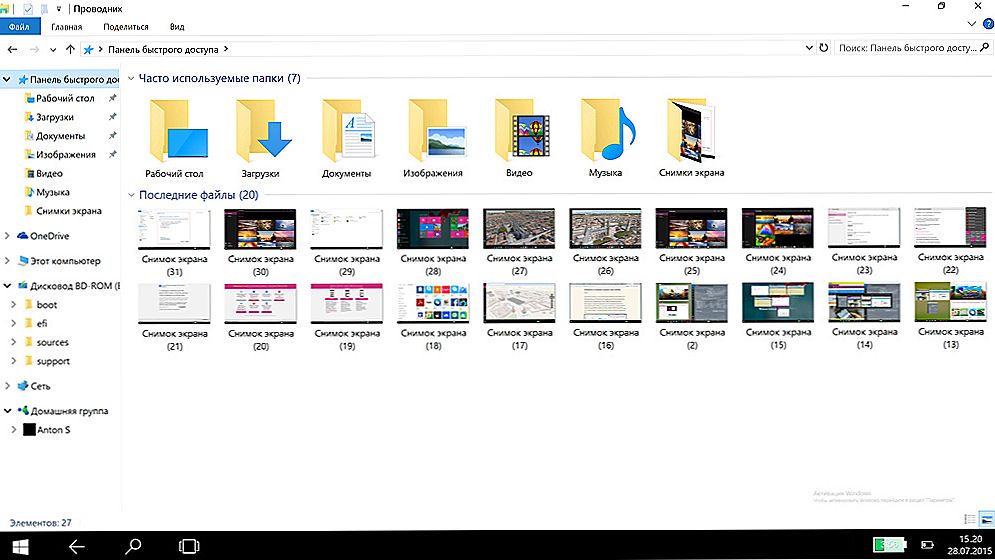995x560 pixels.
Task: Click the back navigation arrow
Action: click(12, 49)
